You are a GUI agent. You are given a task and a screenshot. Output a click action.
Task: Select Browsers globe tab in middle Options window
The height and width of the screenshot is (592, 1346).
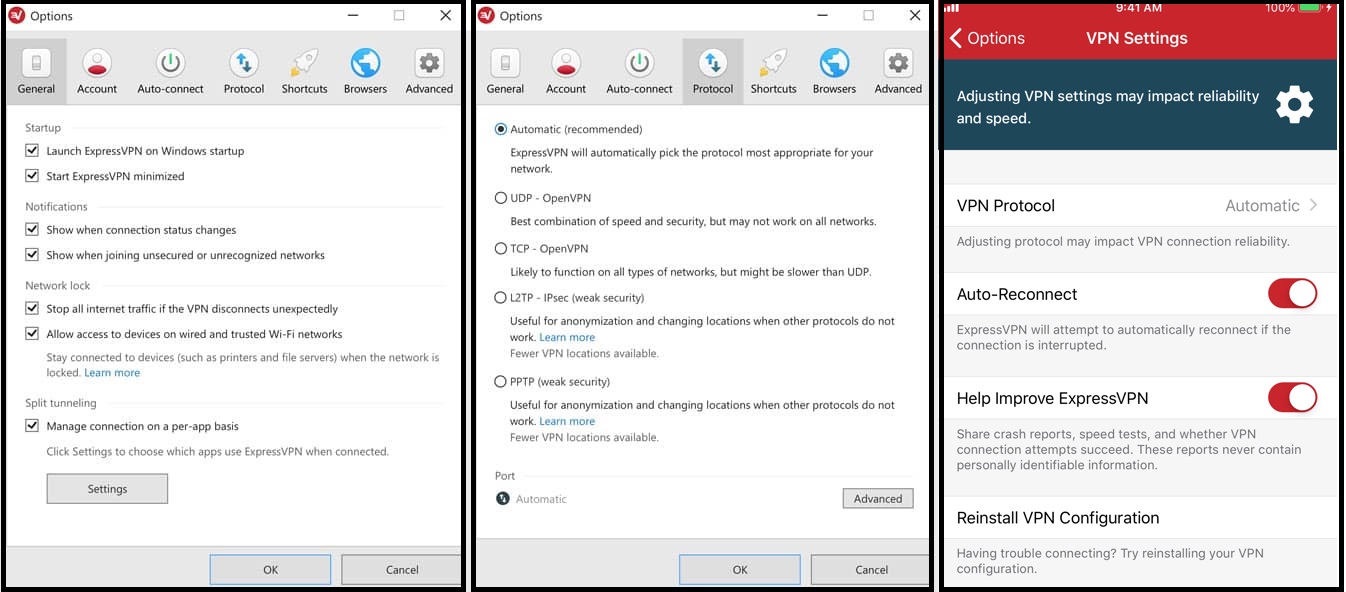834,71
